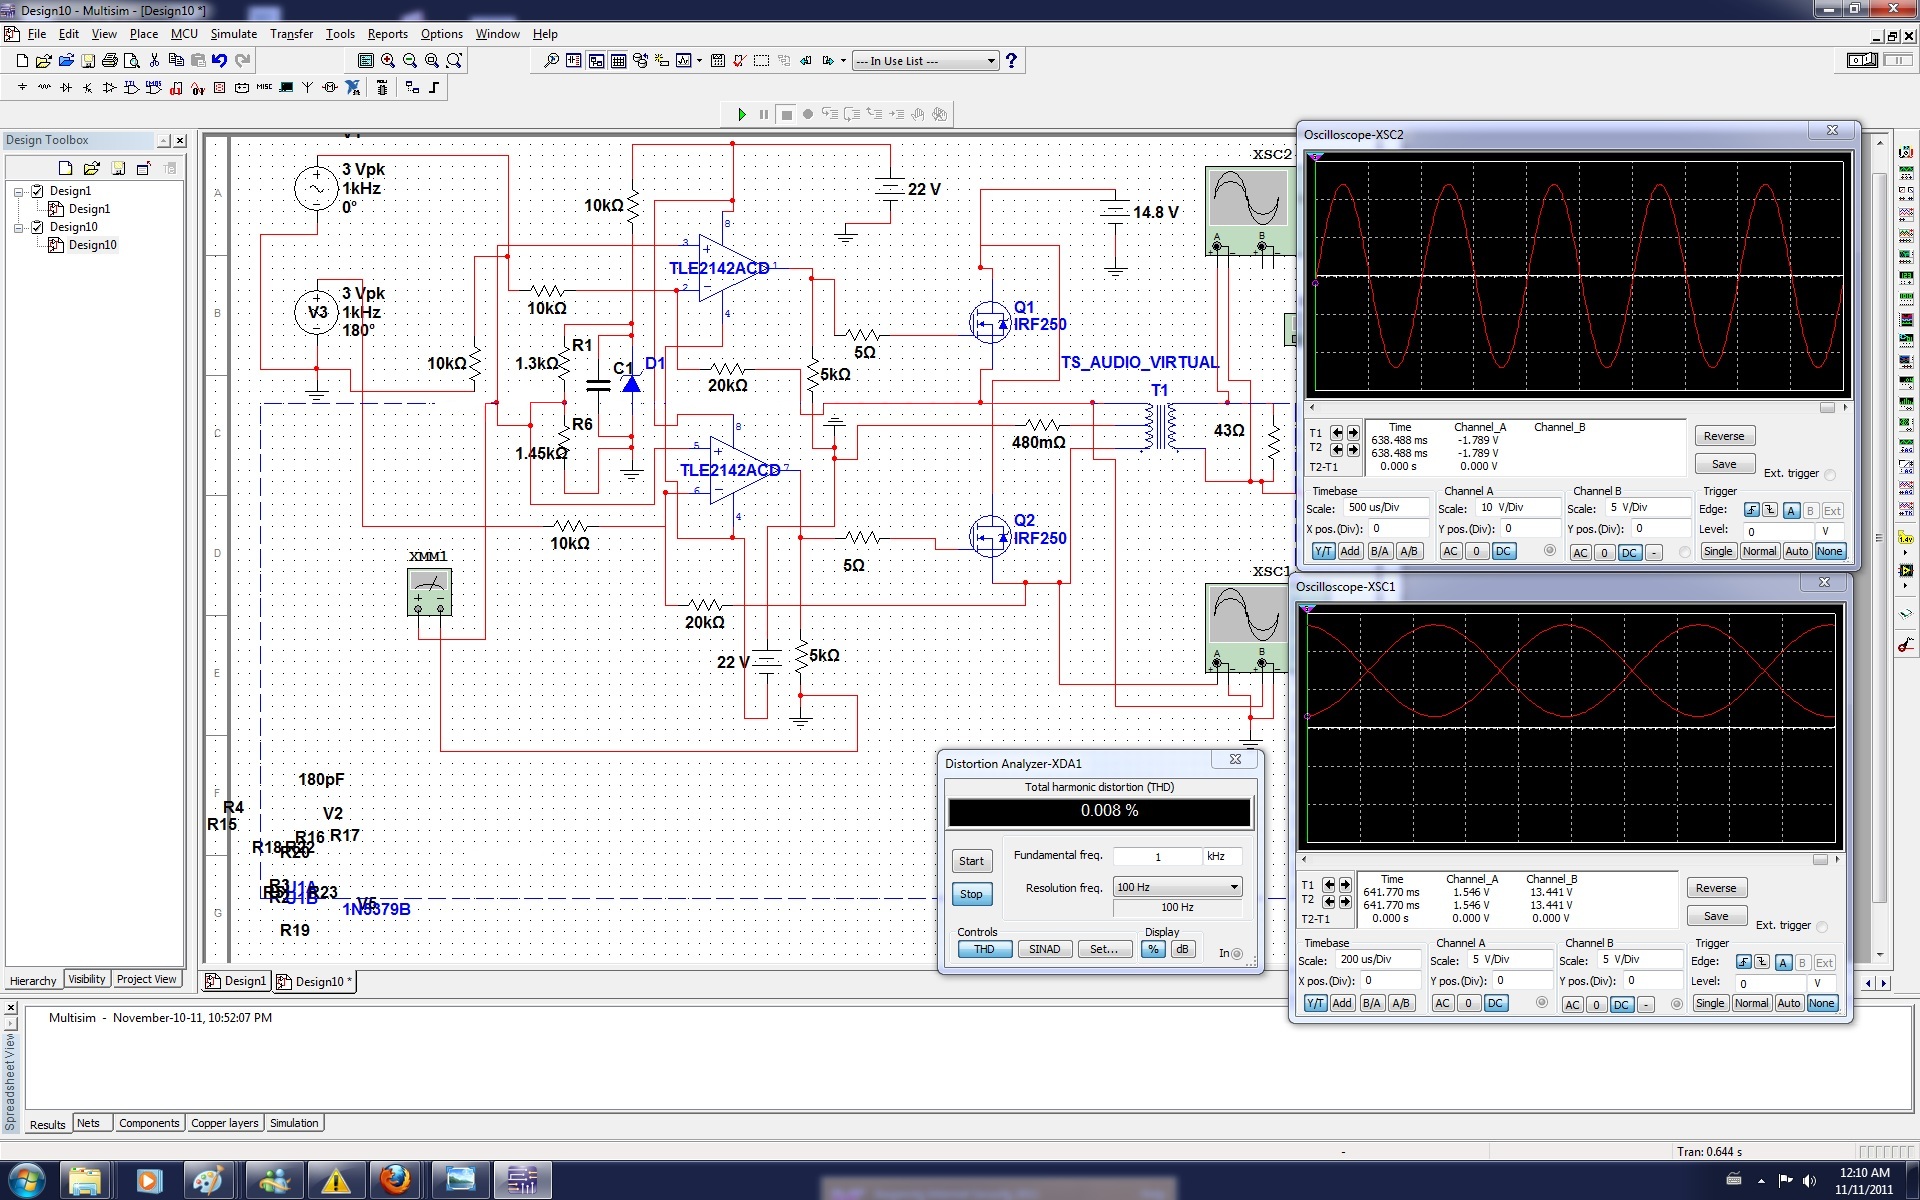This screenshot has height=1200, width=1920.
Task: Switch to the Nets spreadsheet tab
Action: (88, 1123)
